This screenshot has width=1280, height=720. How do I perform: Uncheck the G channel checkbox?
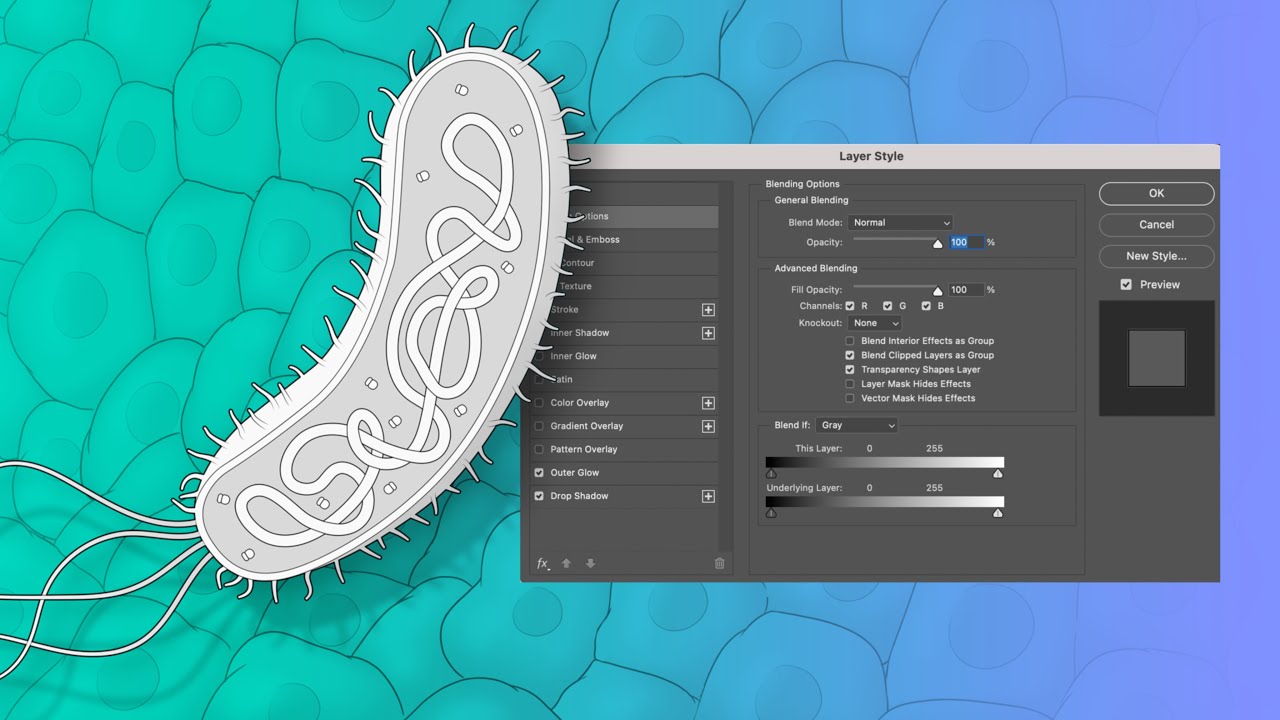[887, 306]
